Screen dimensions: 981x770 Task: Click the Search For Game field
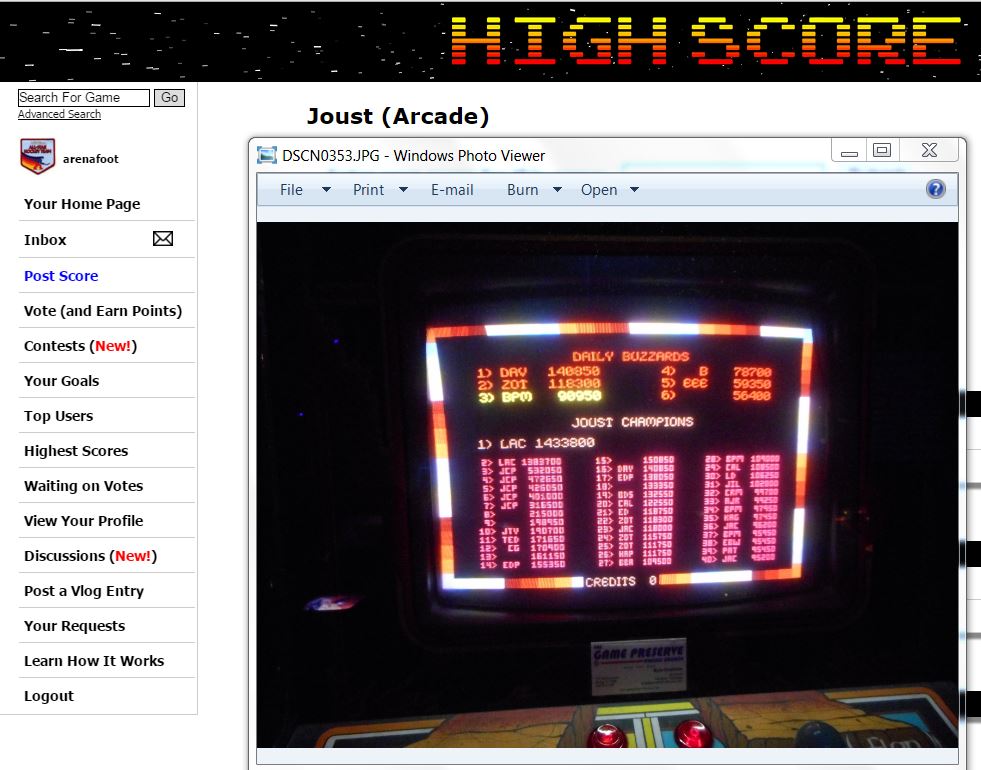pyautogui.click(x=84, y=98)
